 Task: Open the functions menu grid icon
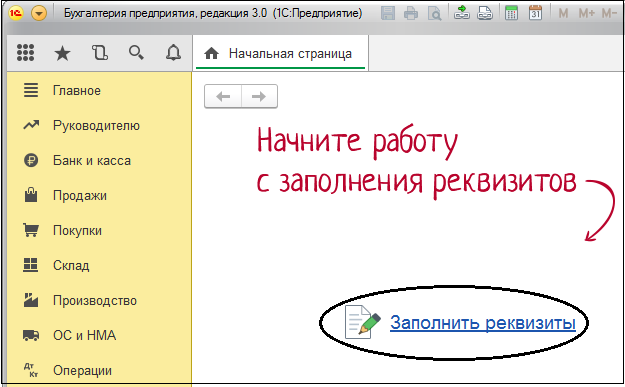[26, 53]
